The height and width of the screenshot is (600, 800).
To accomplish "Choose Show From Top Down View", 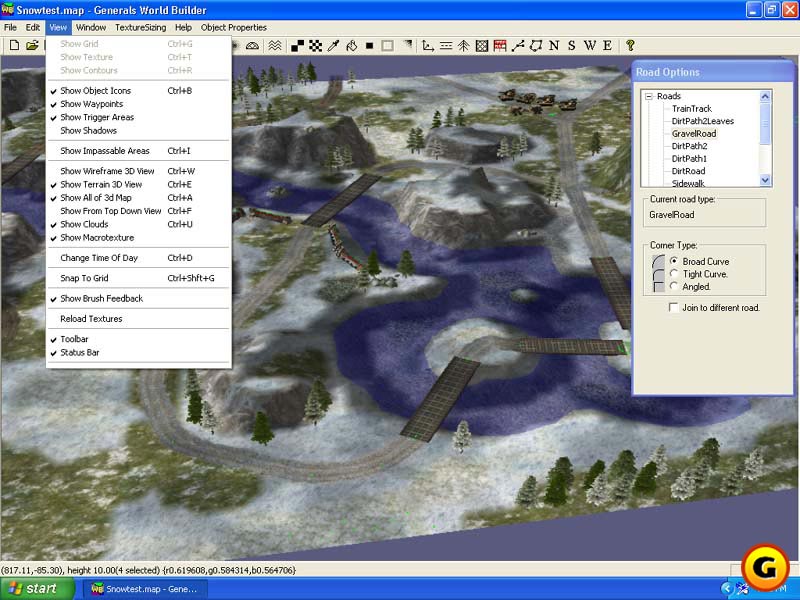I will pyautogui.click(x=138, y=211).
